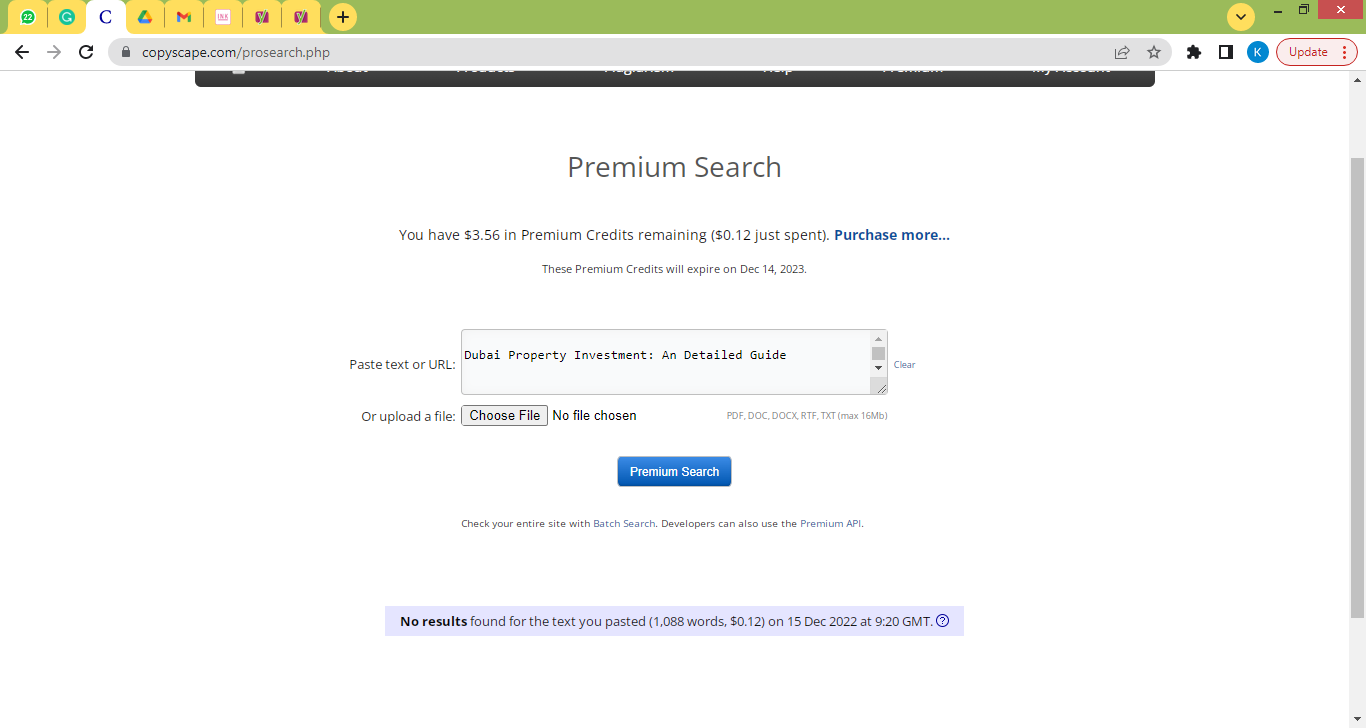Open the Batch Search link

coord(624,523)
